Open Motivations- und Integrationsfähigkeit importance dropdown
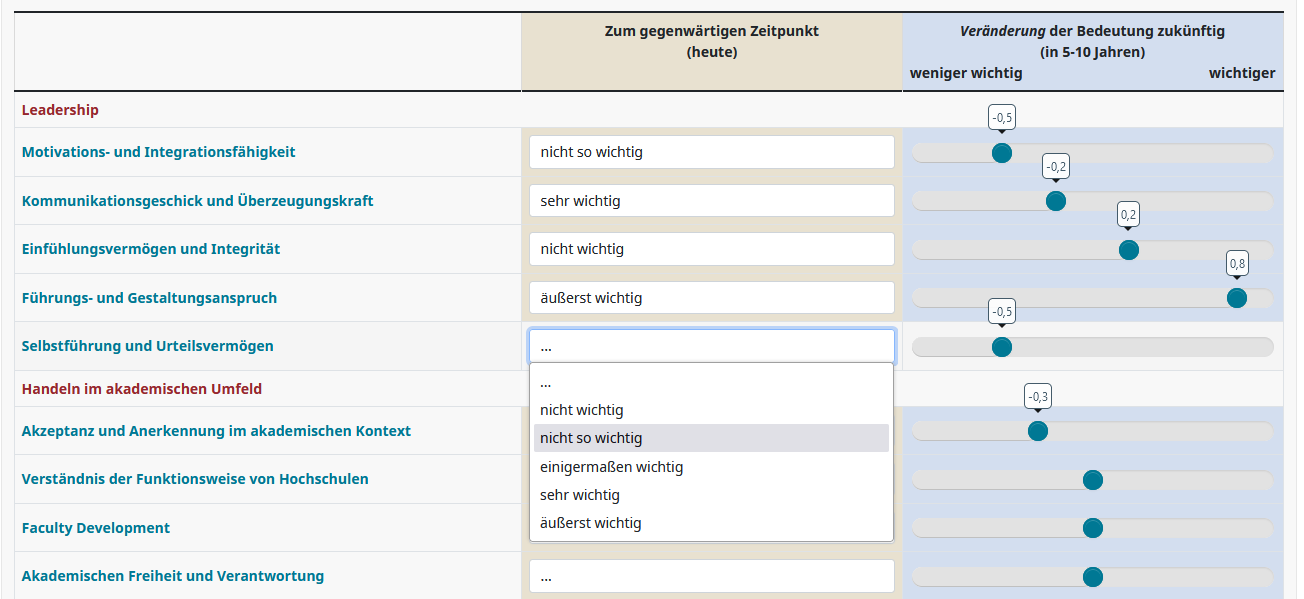Screen dimensions: 1304x599 (711, 152)
